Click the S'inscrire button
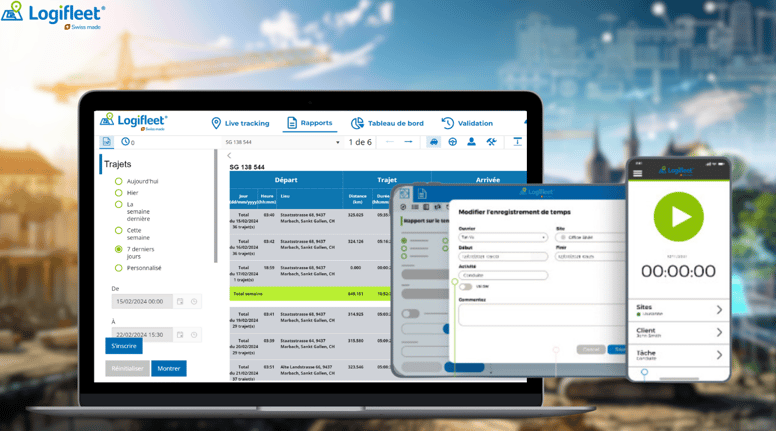Viewport: 776px width, 431px height. pyautogui.click(x=124, y=346)
